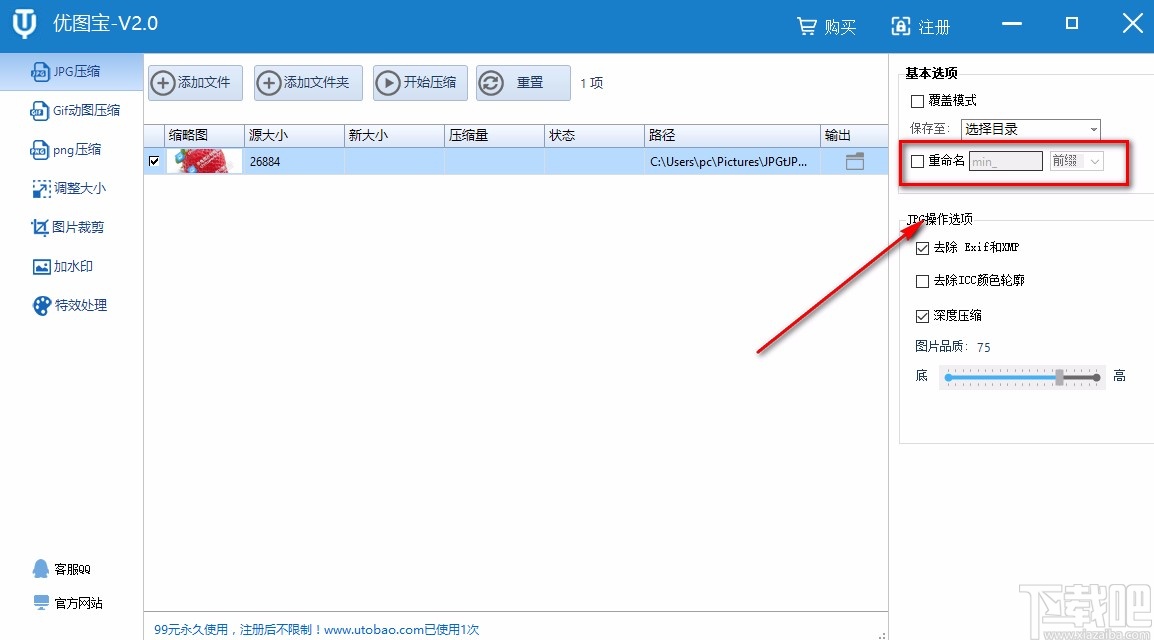Open the 图片裁剪 tool
The width and height of the screenshot is (1154, 640).
coord(67,227)
